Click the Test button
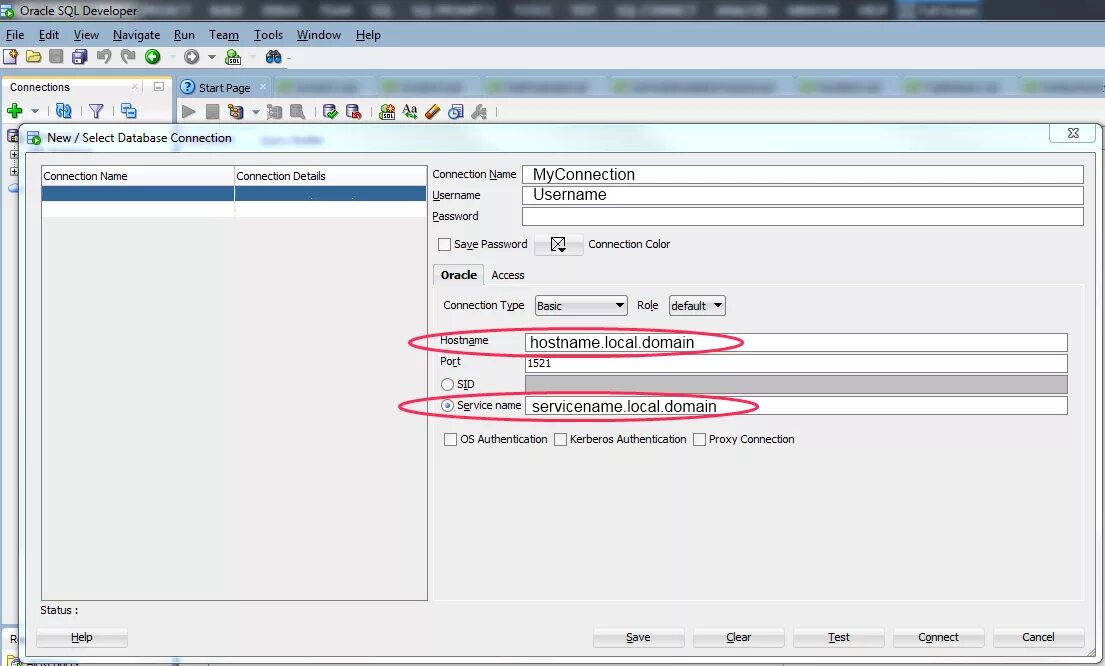 tap(839, 637)
